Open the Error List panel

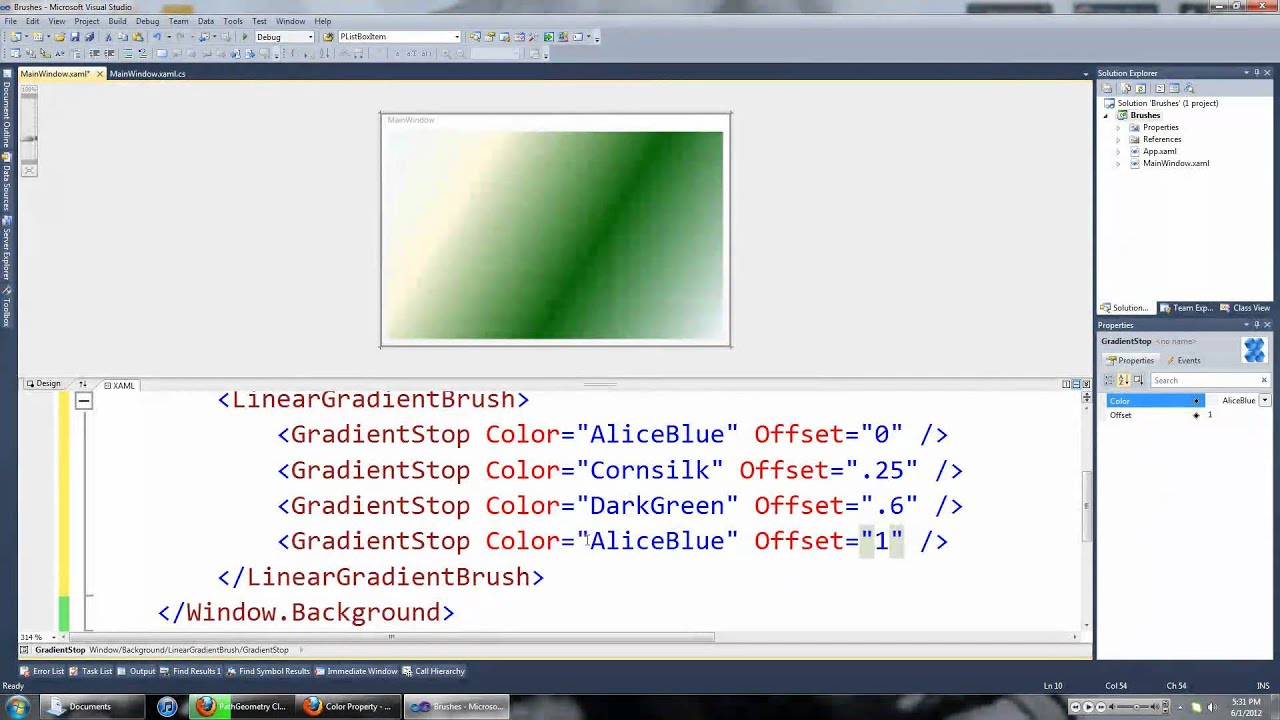pos(42,671)
